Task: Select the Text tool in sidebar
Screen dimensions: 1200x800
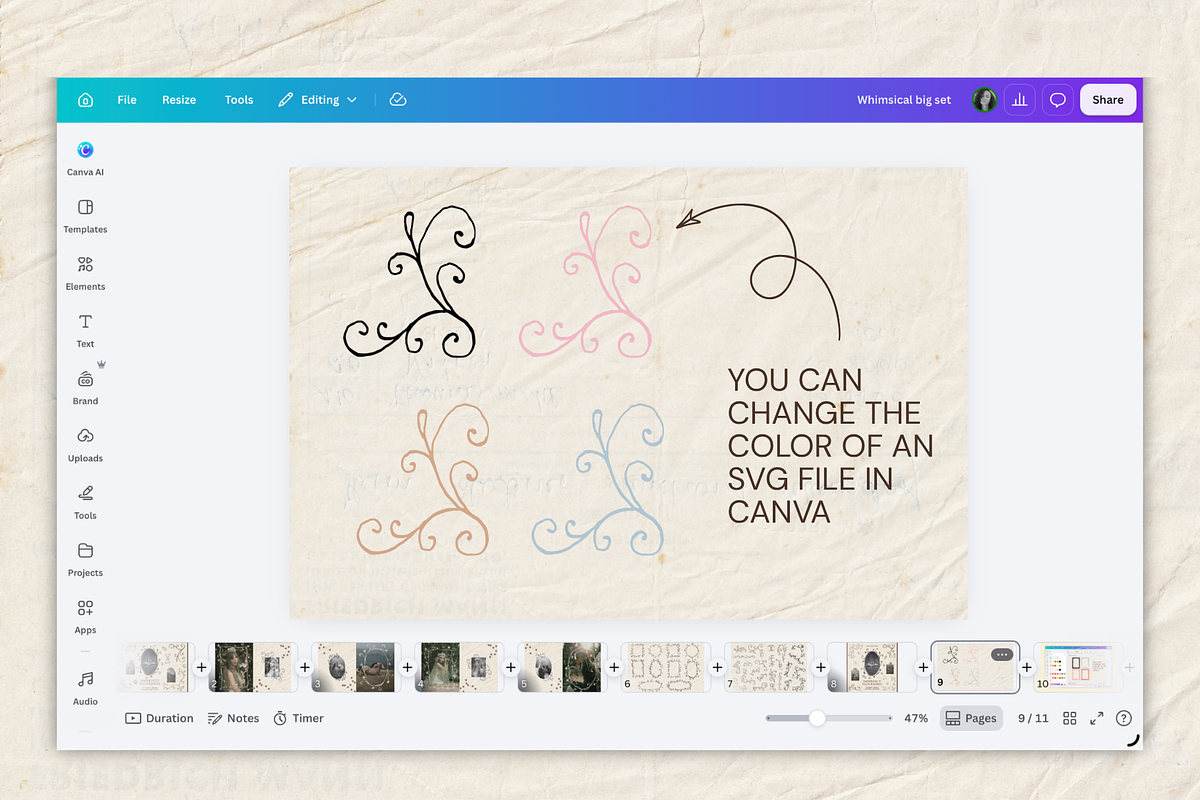Action: coord(85,330)
